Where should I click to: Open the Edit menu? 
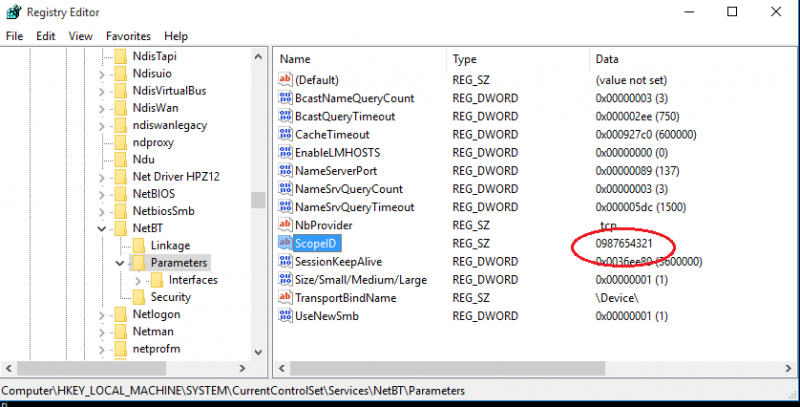(46, 35)
